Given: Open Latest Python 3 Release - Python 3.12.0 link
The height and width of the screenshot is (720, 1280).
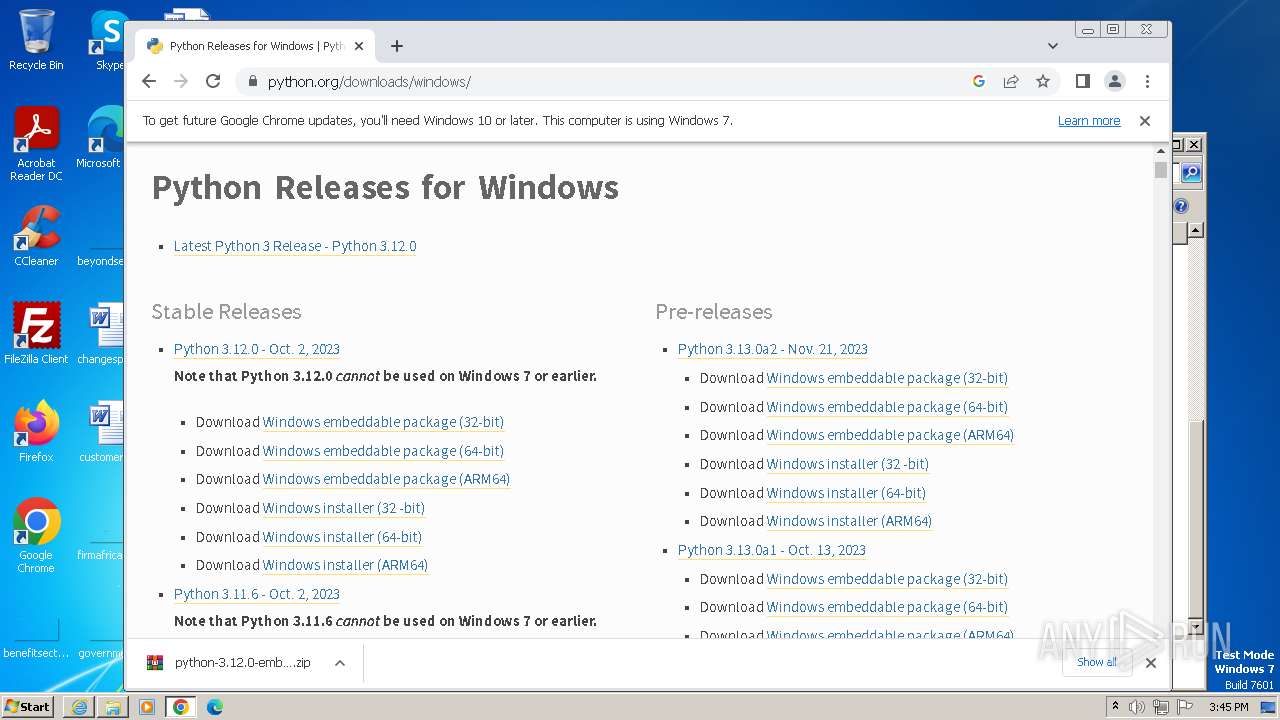Looking at the screenshot, I should (295, 246).
